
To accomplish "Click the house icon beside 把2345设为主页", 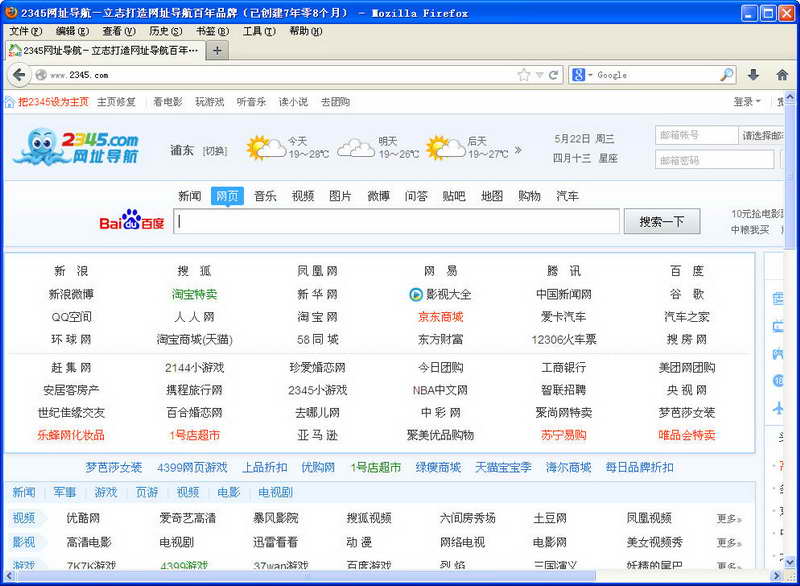I will [x=10, y=102].
